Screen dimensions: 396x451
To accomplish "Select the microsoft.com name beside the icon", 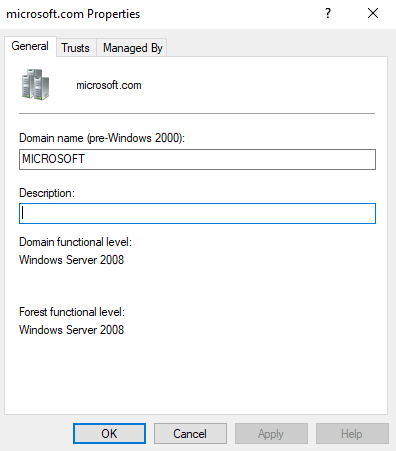I will pos(109,85).
